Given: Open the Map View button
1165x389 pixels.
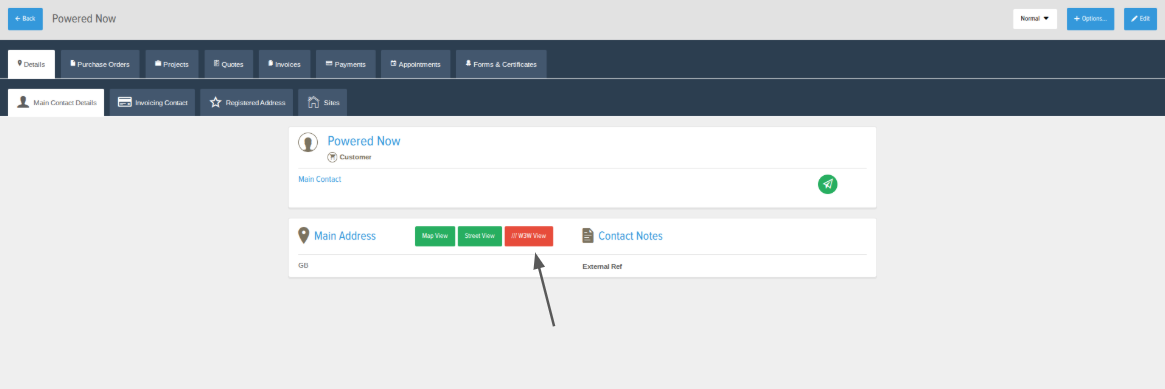Looking at the screenshot, I should tap(435, 236).
